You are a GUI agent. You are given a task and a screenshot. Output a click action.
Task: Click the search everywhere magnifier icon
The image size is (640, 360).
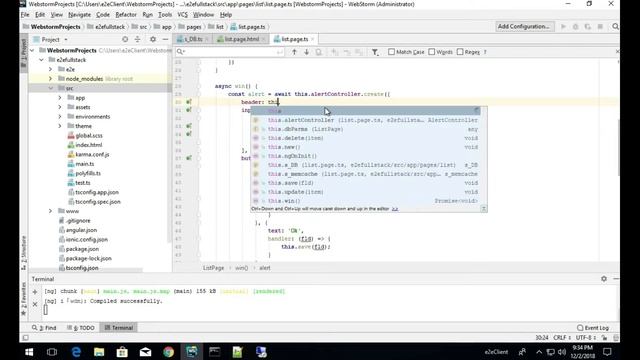tap(615, 27)
